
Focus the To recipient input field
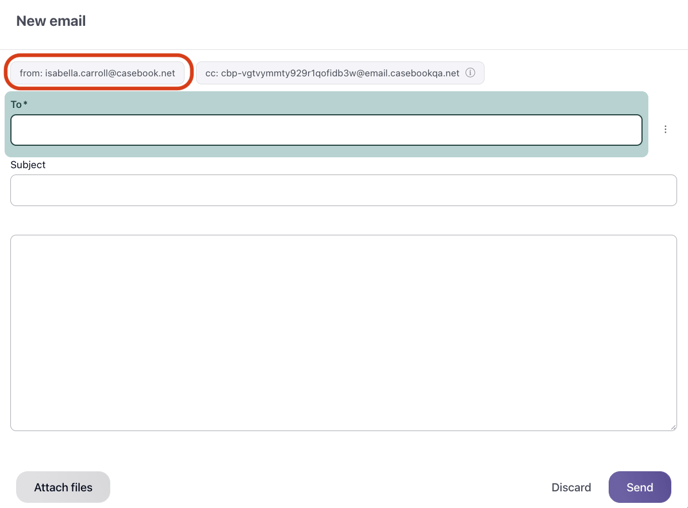click(x=326, y=130)
